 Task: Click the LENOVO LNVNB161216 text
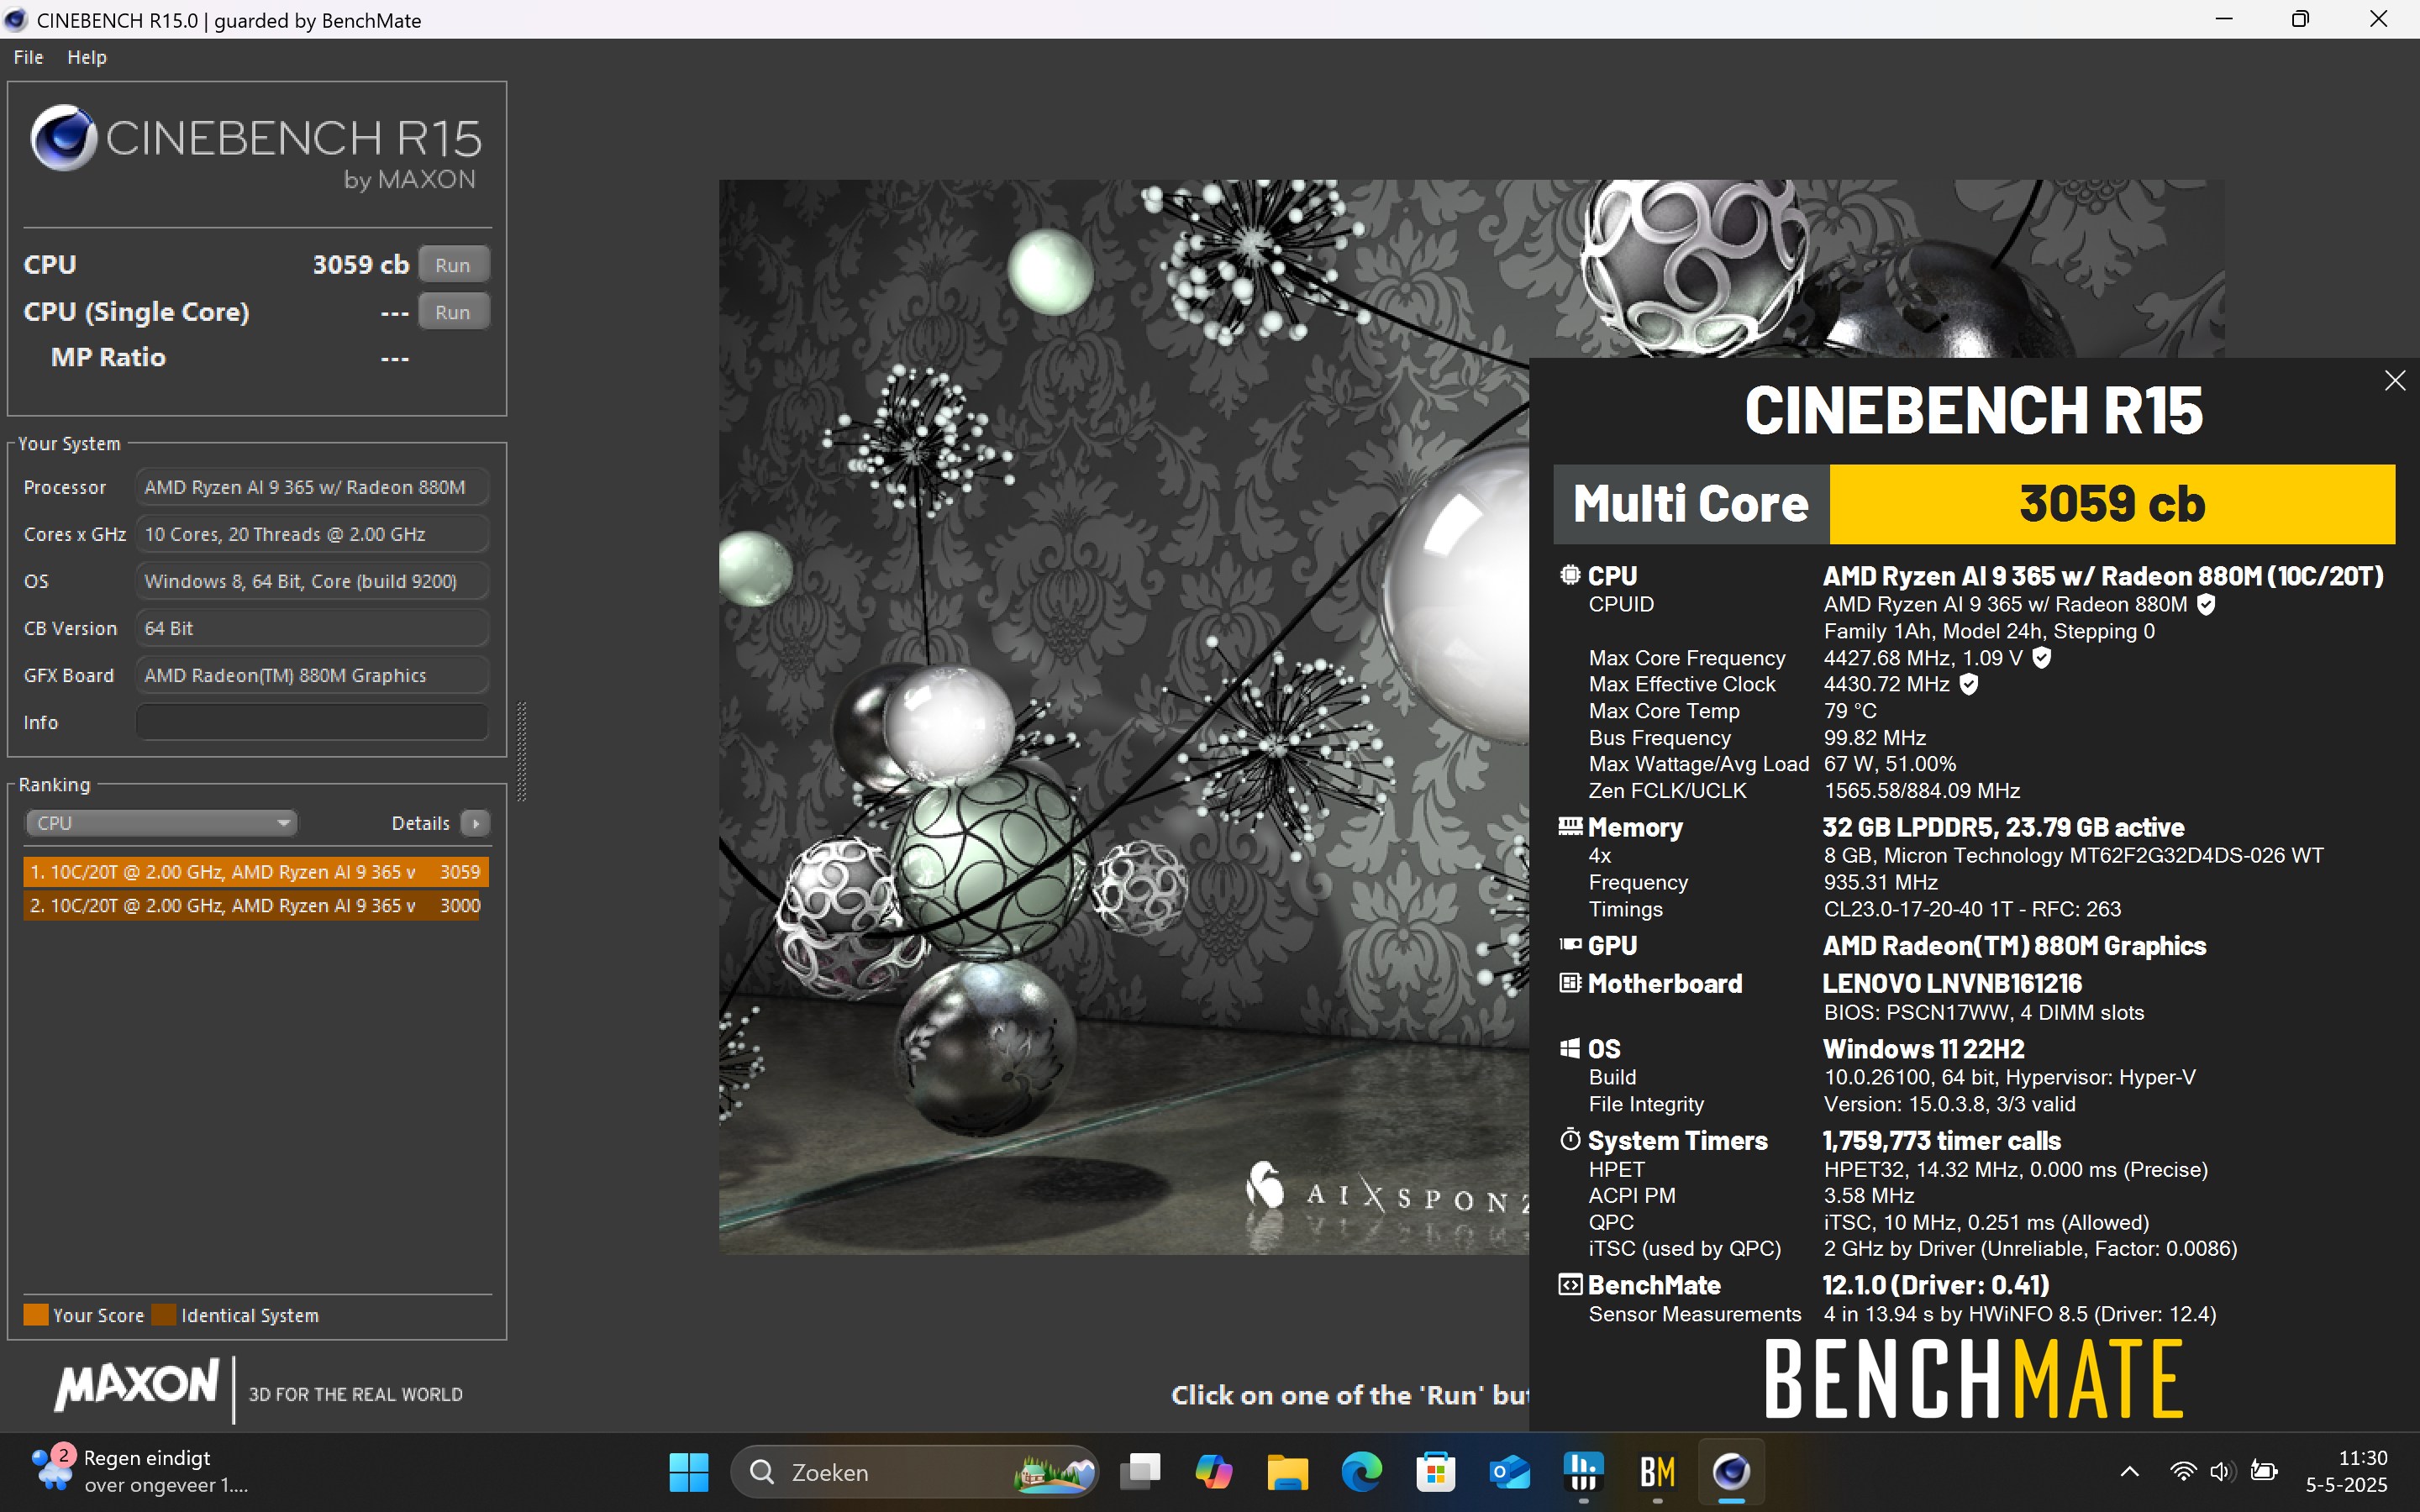(1952, 983)
